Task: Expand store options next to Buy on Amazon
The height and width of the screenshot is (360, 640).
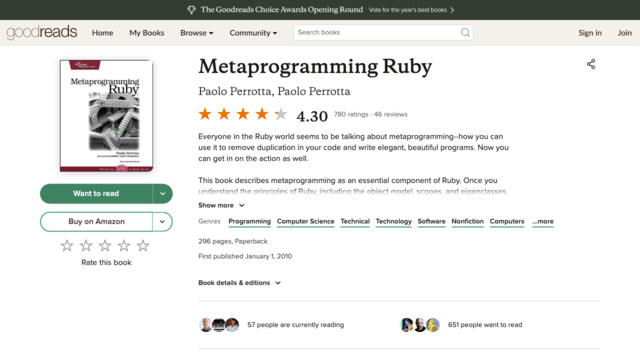Action: [x=162, y=222]
